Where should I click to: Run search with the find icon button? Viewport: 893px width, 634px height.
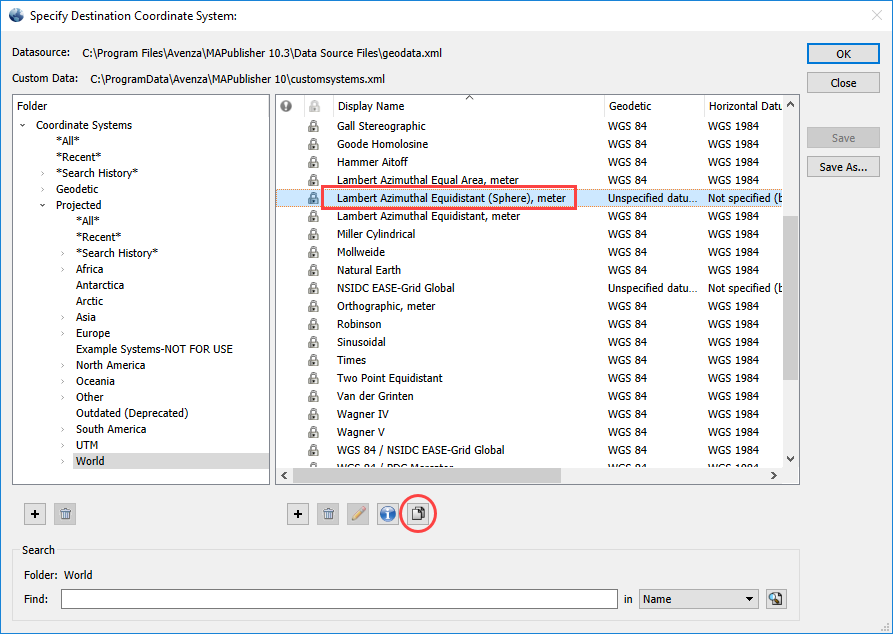pyautogui.click(x=776, y=599)
